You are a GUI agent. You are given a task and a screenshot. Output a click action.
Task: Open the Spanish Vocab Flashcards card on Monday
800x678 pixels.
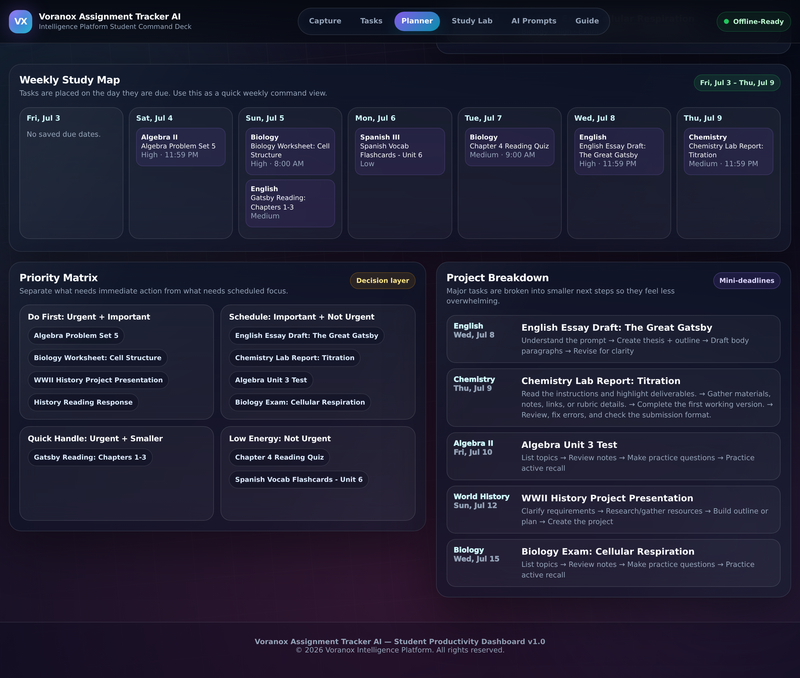click(399, 151)
